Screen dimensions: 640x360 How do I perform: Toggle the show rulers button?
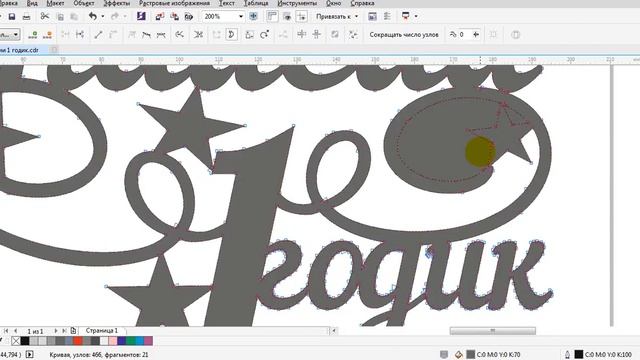pos(272,16)
